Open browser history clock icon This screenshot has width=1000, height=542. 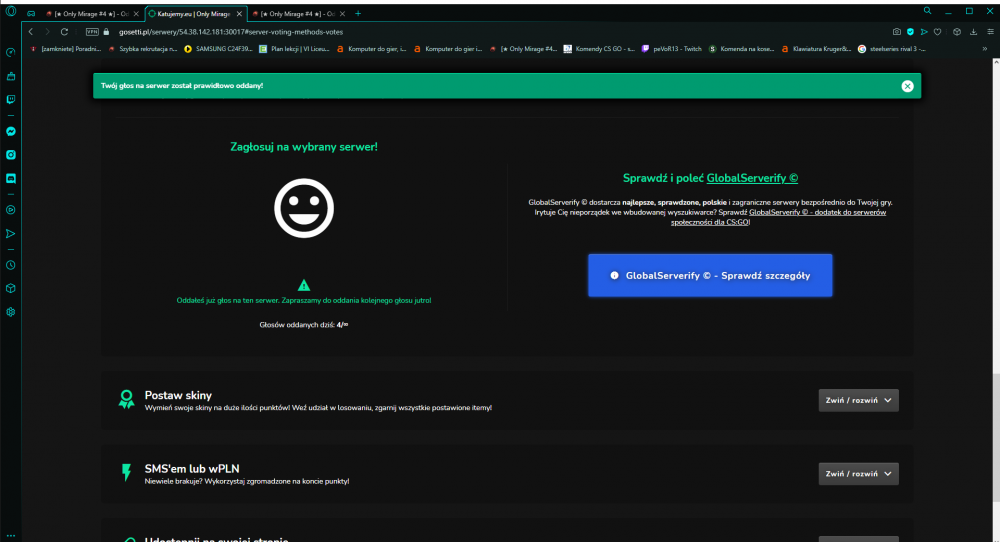pos(11,265)
